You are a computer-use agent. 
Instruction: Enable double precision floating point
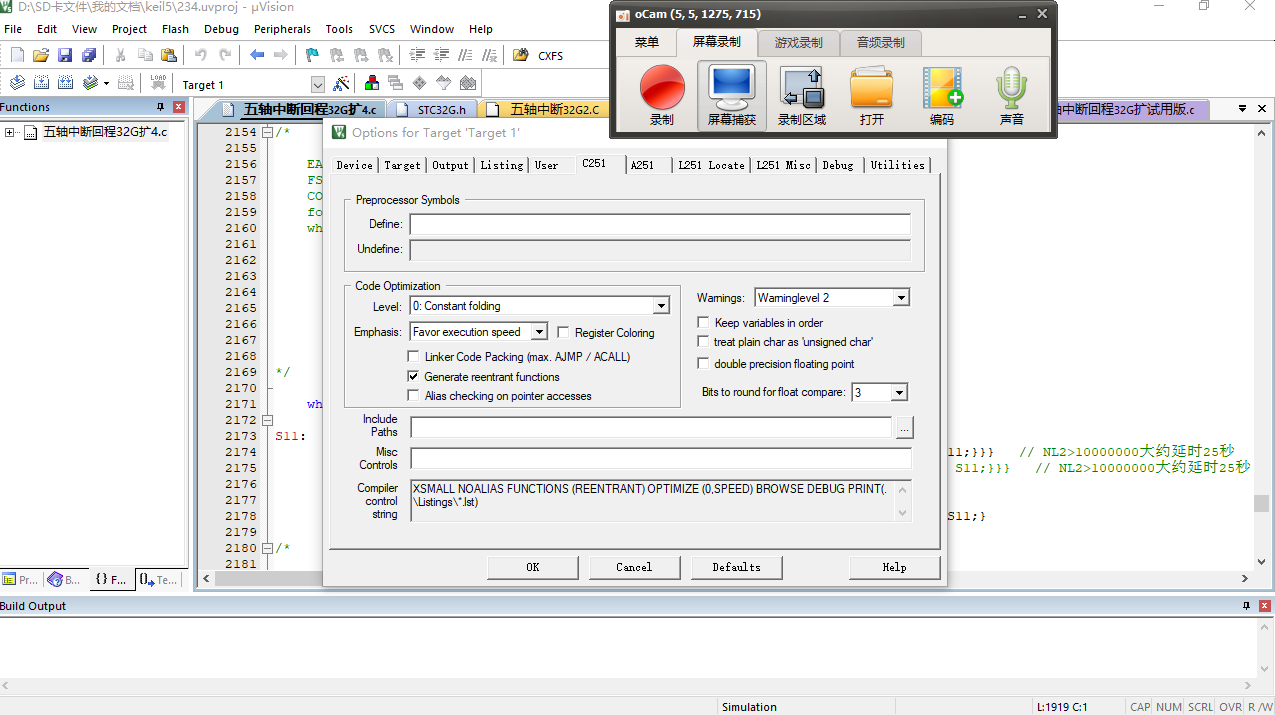[x=704, y=364]
